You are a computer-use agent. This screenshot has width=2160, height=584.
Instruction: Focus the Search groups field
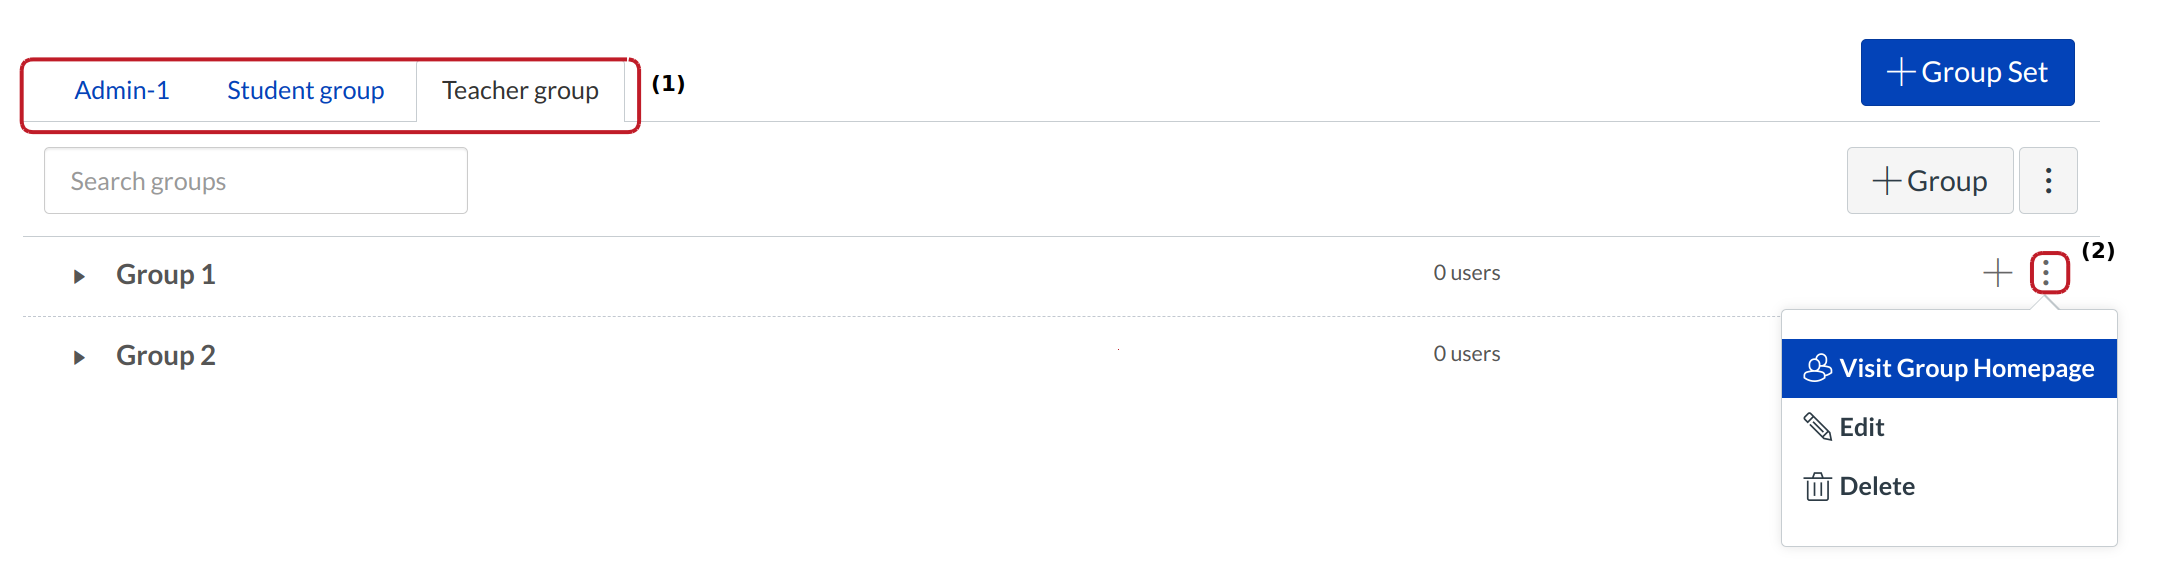[256, 181]
